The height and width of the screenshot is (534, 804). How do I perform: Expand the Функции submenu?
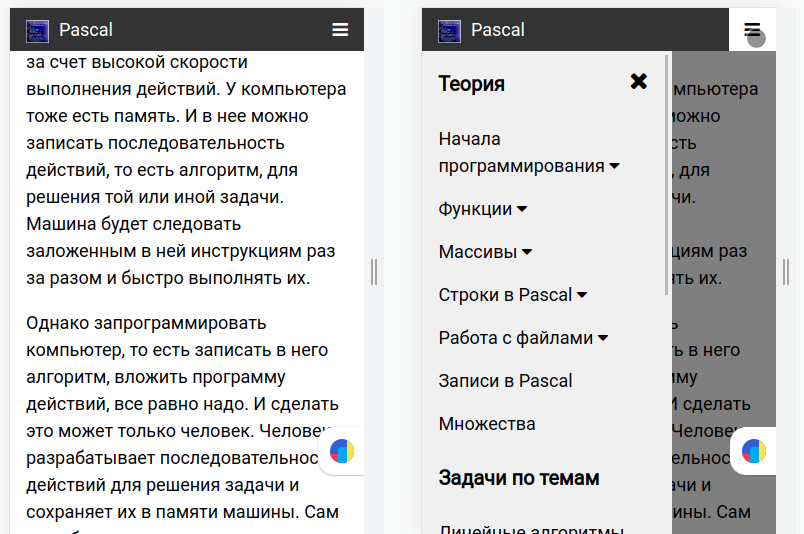coord(483,209)
